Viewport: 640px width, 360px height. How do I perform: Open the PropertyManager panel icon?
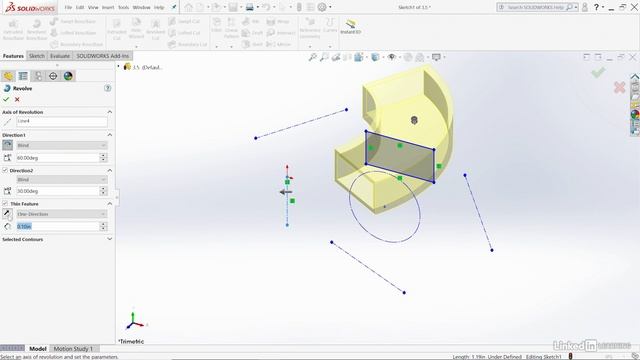point(23,76)
